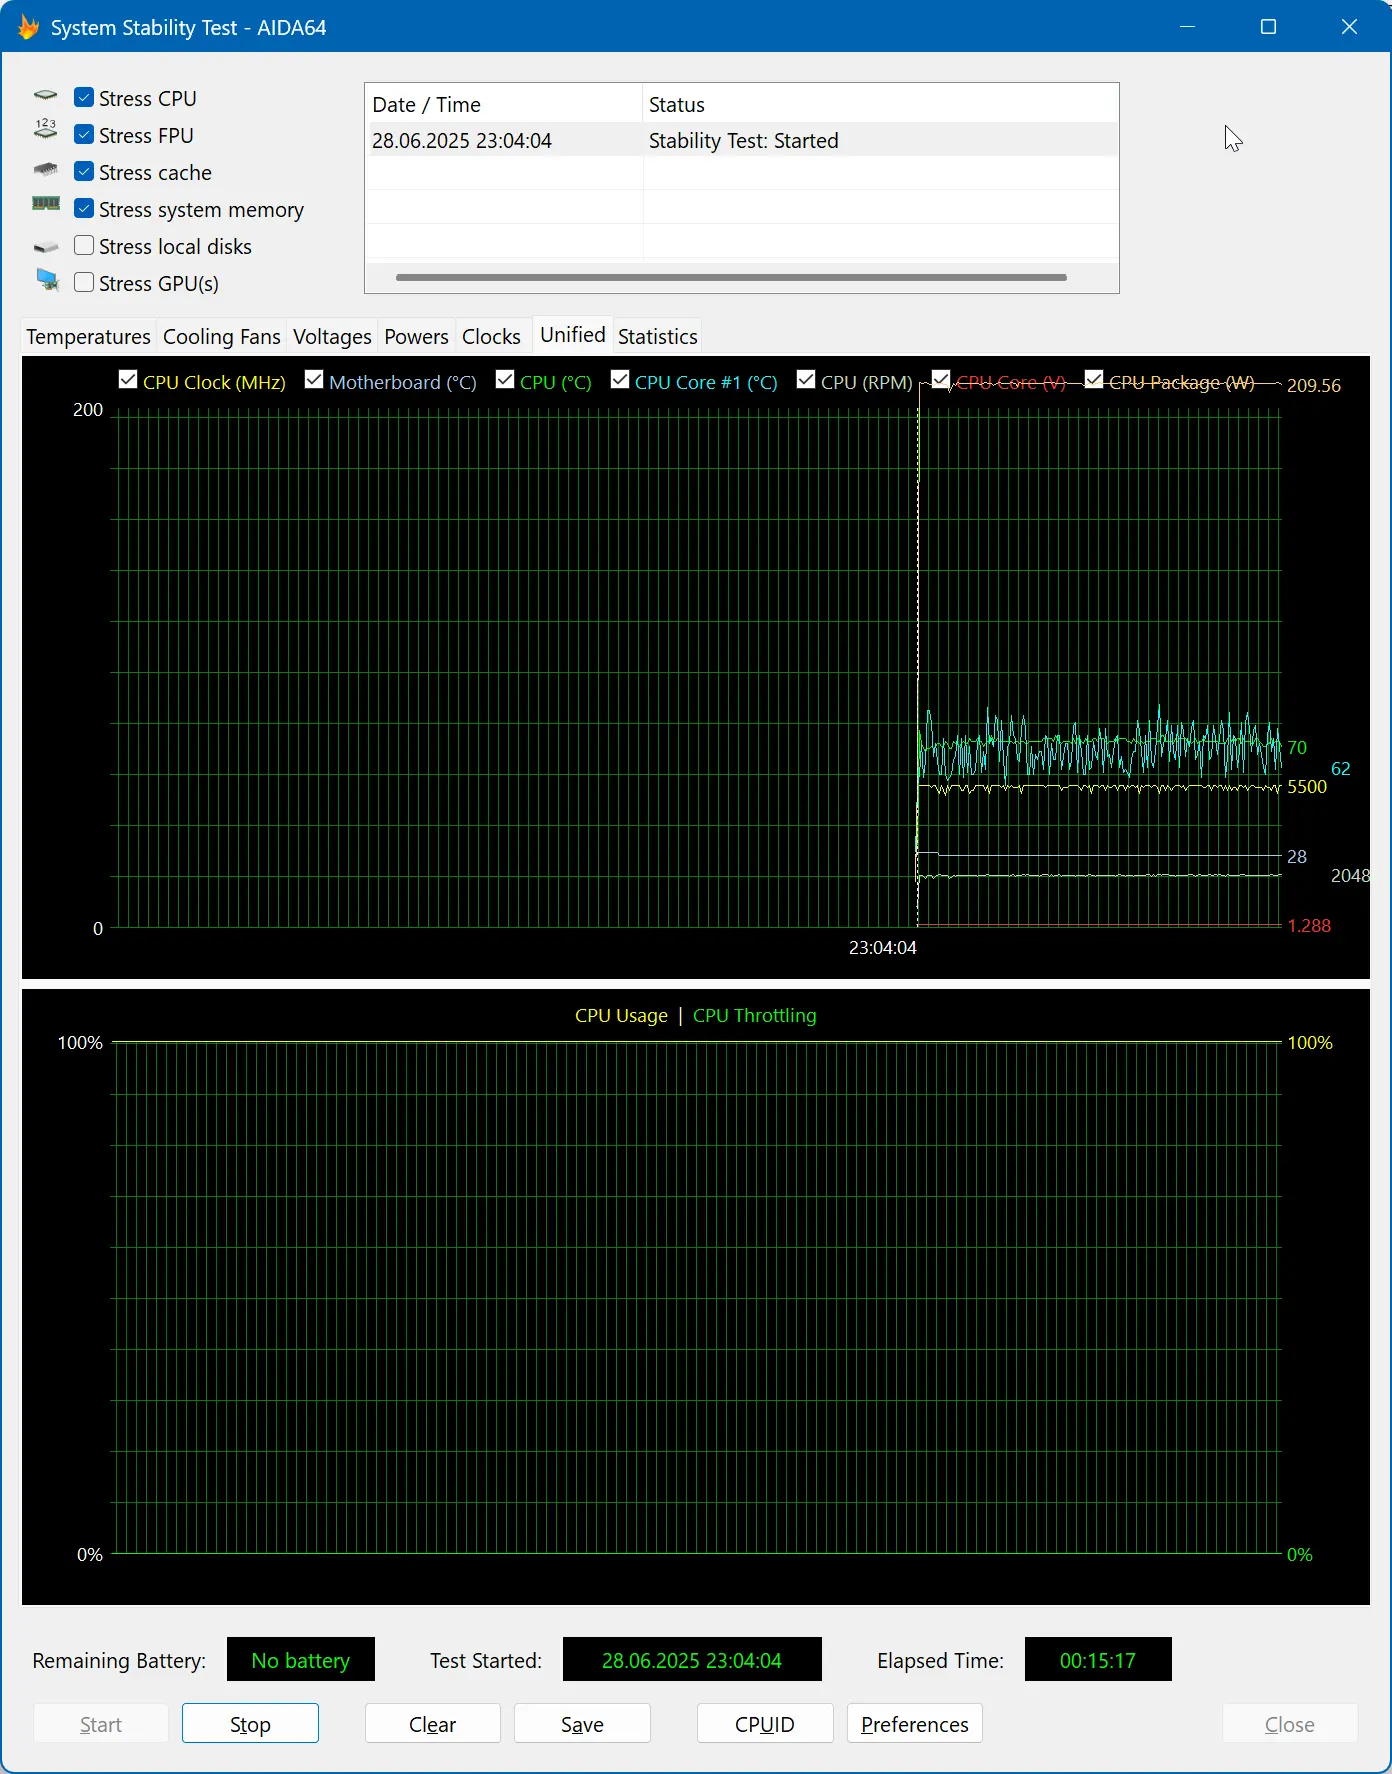Click the CPU Throttling graph label
This screenshot has height=1774, width=1392.
click(x=755, y=1015)
